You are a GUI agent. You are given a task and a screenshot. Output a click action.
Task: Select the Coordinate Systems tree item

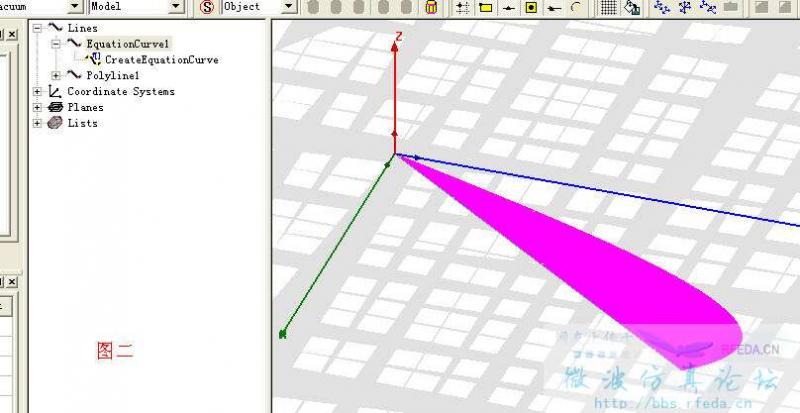point(121,91)
